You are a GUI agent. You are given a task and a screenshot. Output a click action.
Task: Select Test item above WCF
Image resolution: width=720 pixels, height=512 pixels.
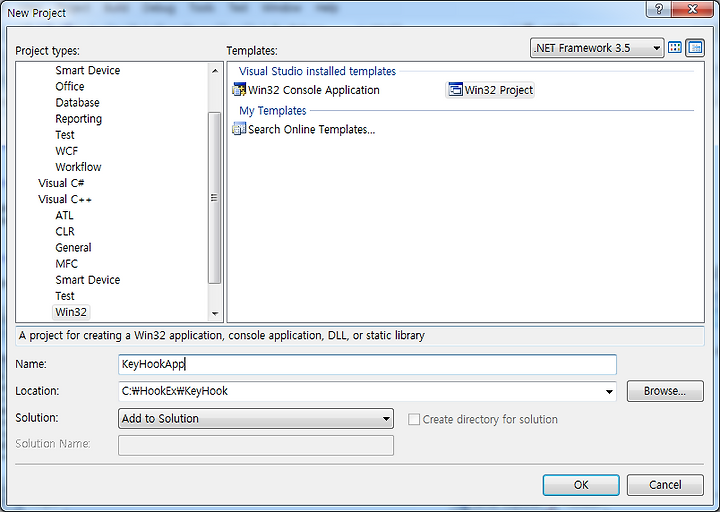click(x=65, y=135)
